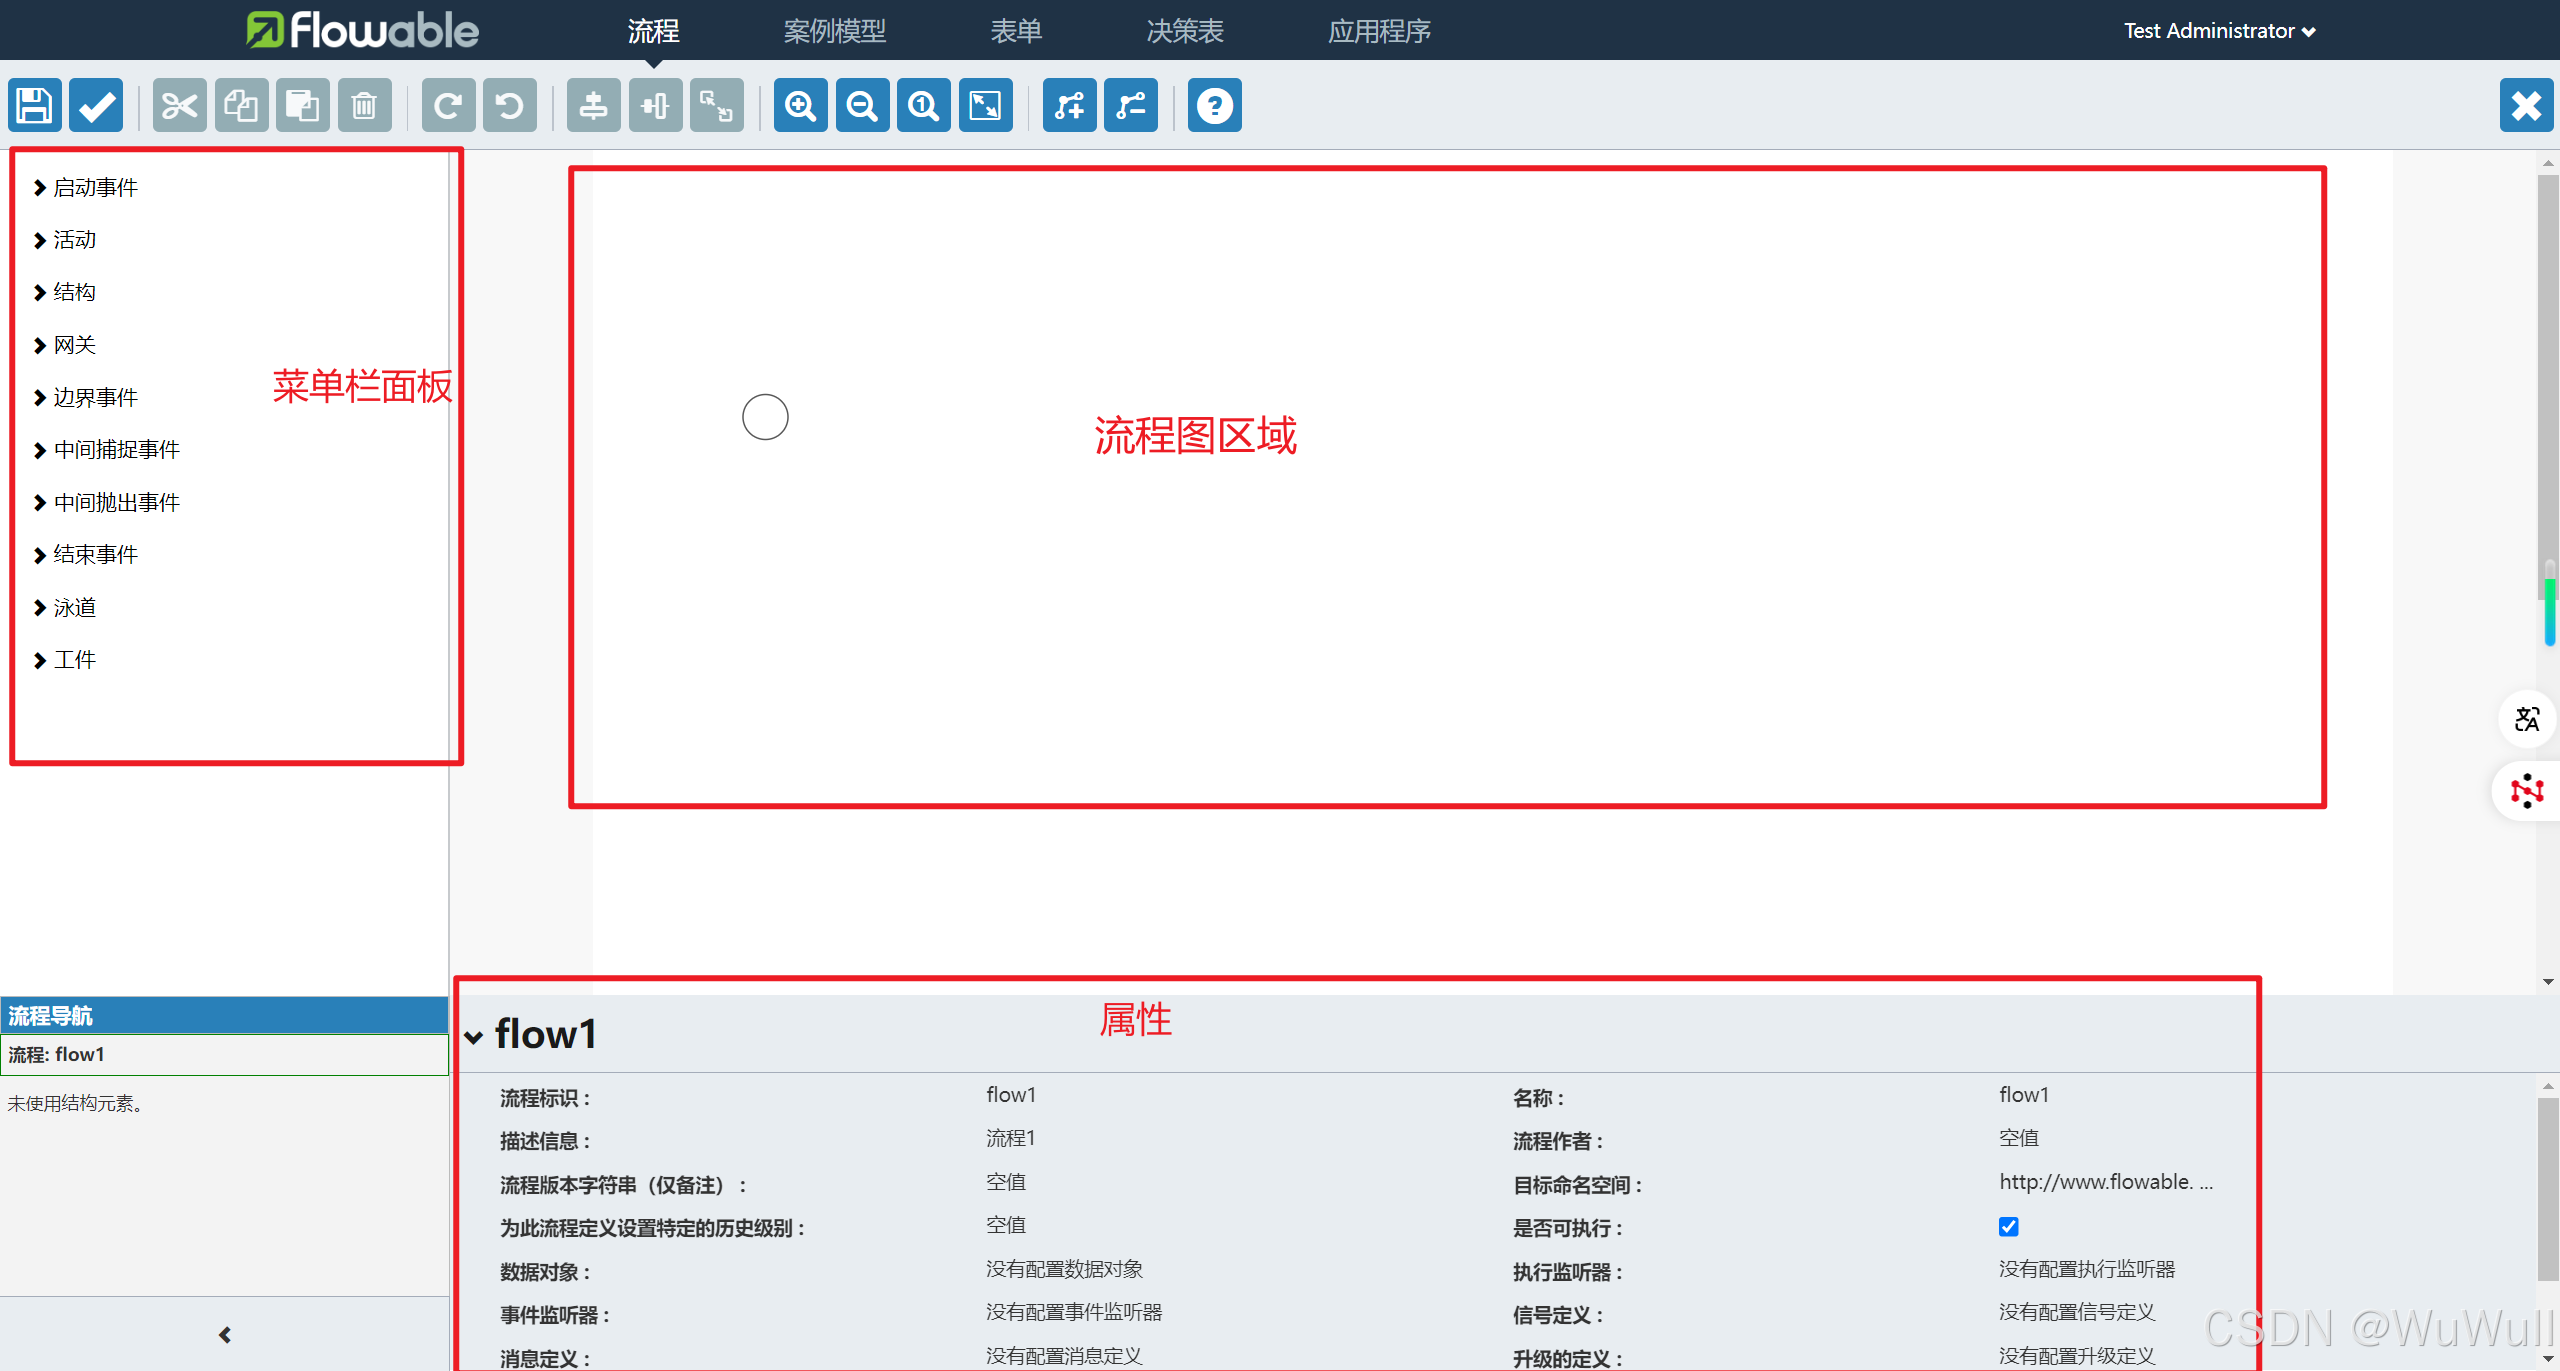Switch to the 表单 tab
The width and height of the screenshot is (2560, 1371).
[x=1015, y=31]
